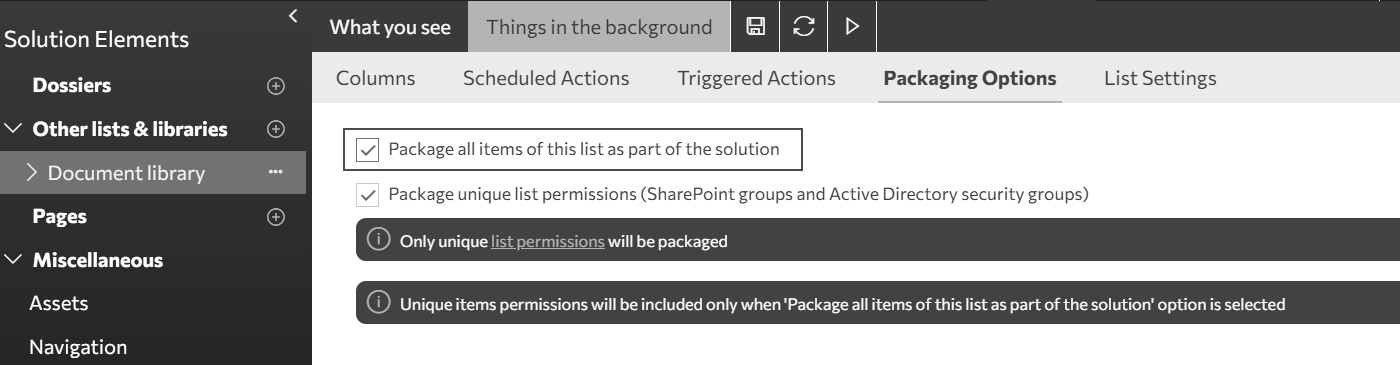Image resolution: width=1400 pixels, height=365 pixels.
Task: Select Navigation in the sidebar
Action: 78,347
